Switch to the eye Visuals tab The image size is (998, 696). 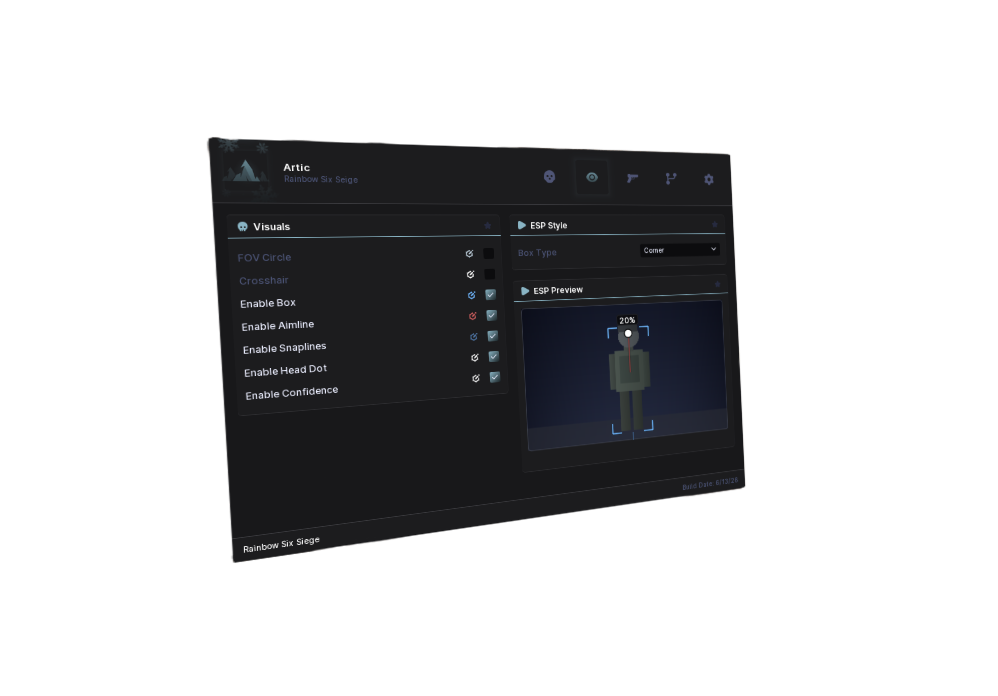592,177
